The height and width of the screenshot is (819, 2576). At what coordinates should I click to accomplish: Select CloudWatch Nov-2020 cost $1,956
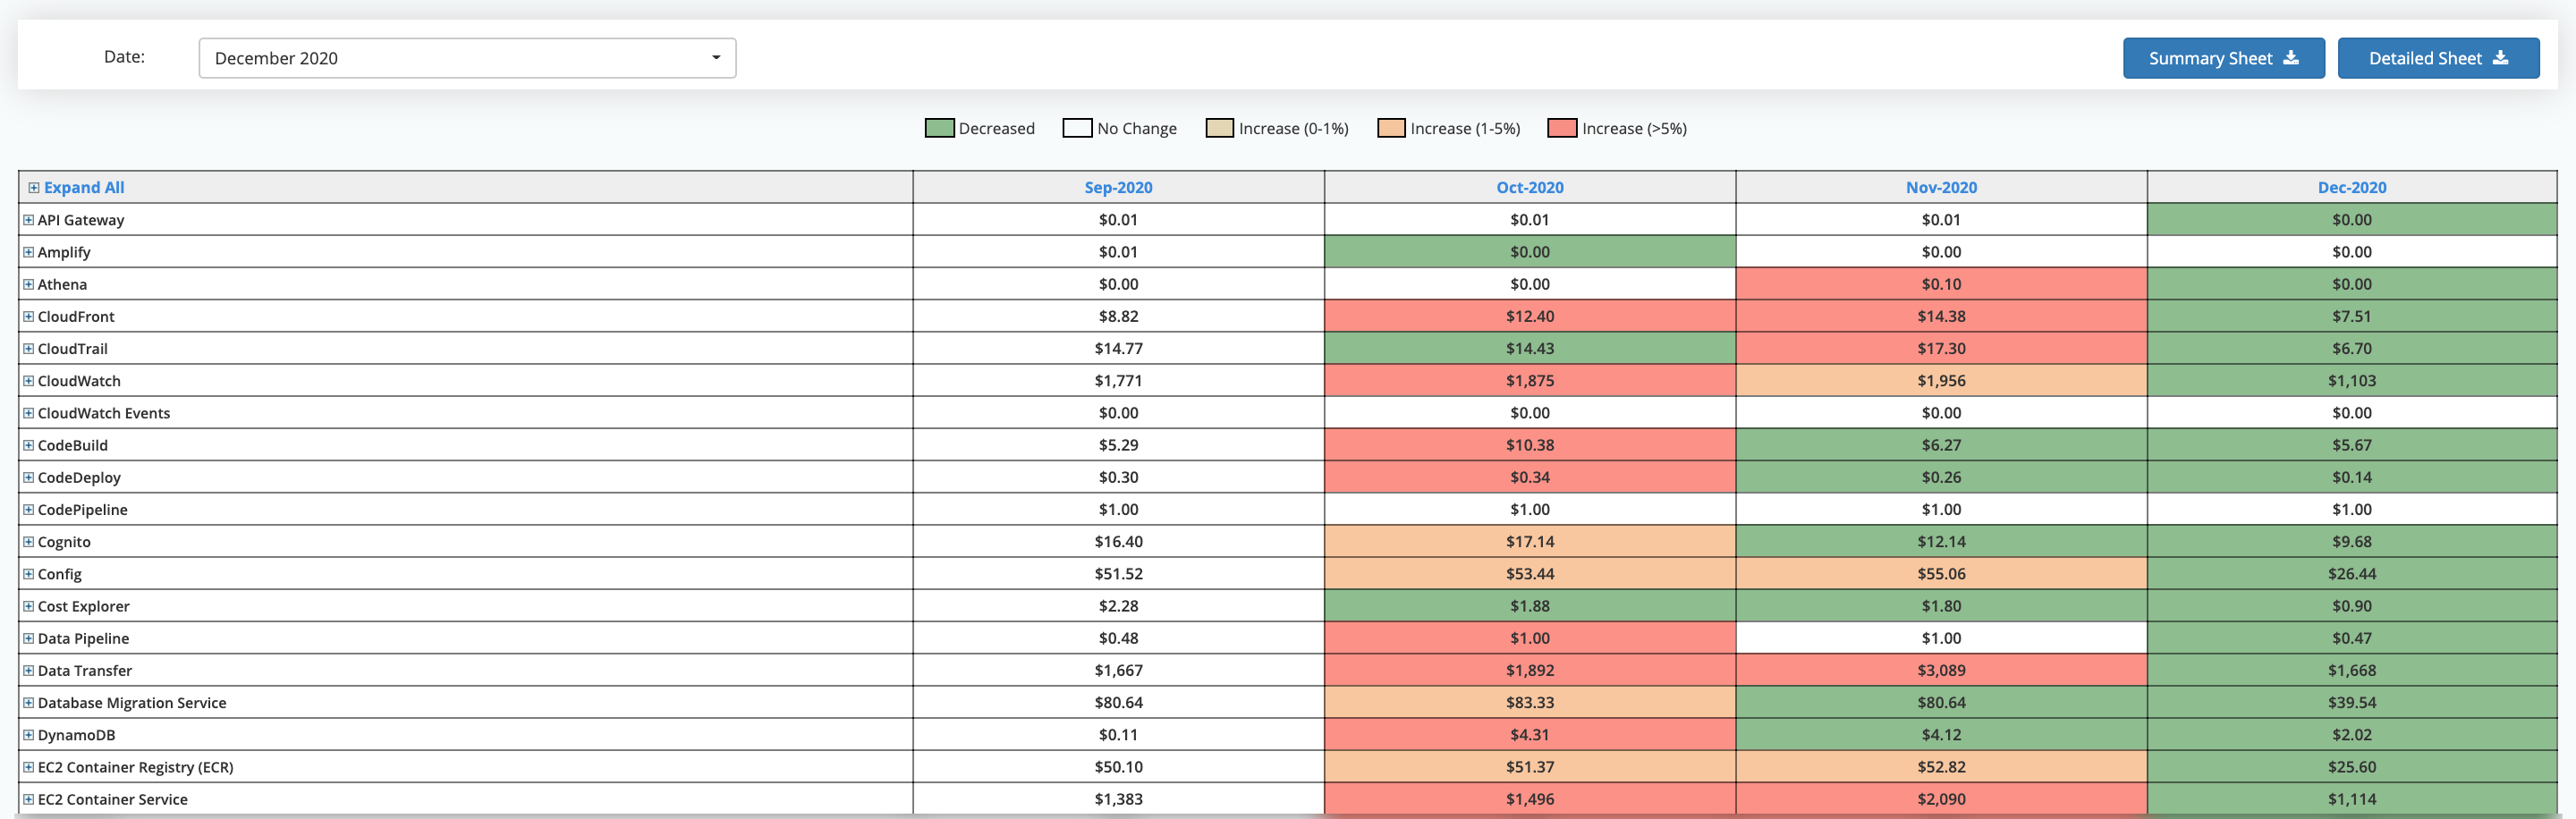1941,380
